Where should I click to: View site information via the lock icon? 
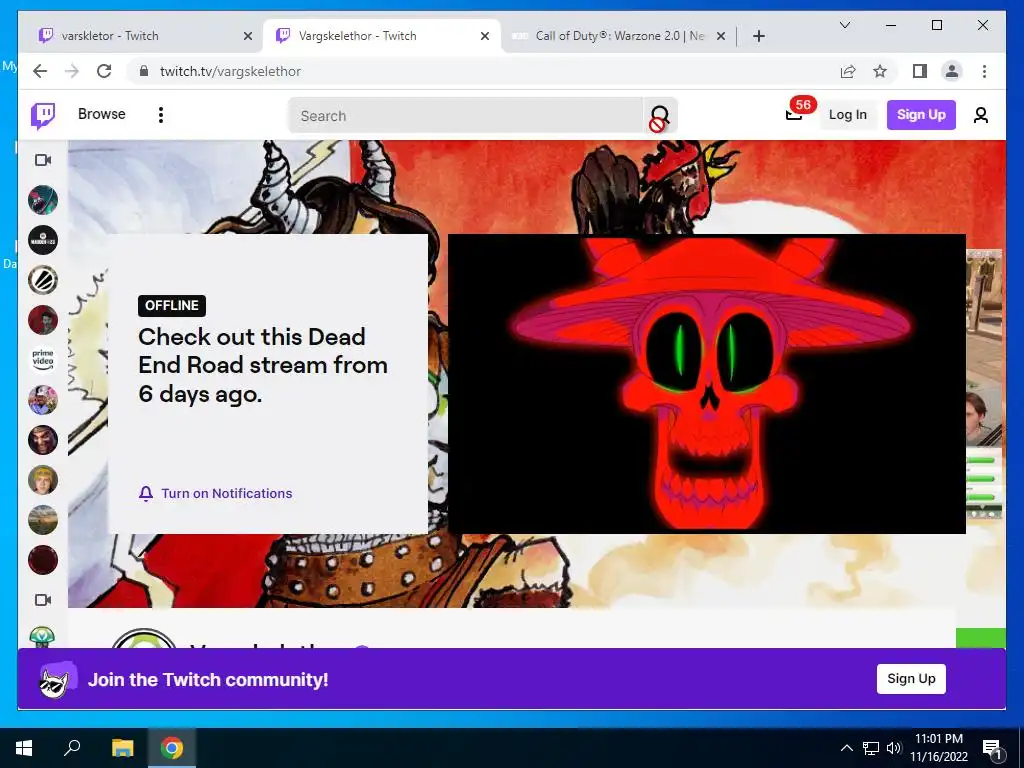click(143, 71)
